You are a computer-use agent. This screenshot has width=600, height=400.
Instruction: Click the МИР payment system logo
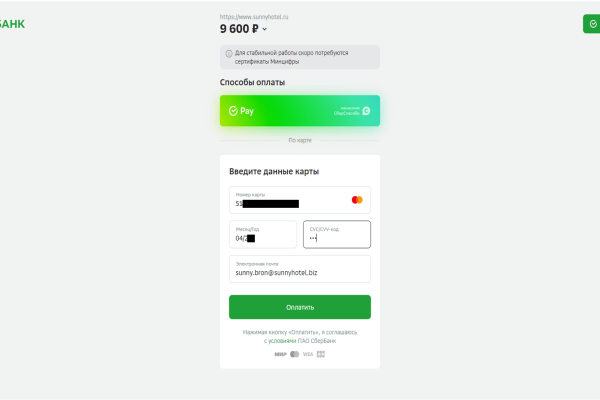[279, 353]
